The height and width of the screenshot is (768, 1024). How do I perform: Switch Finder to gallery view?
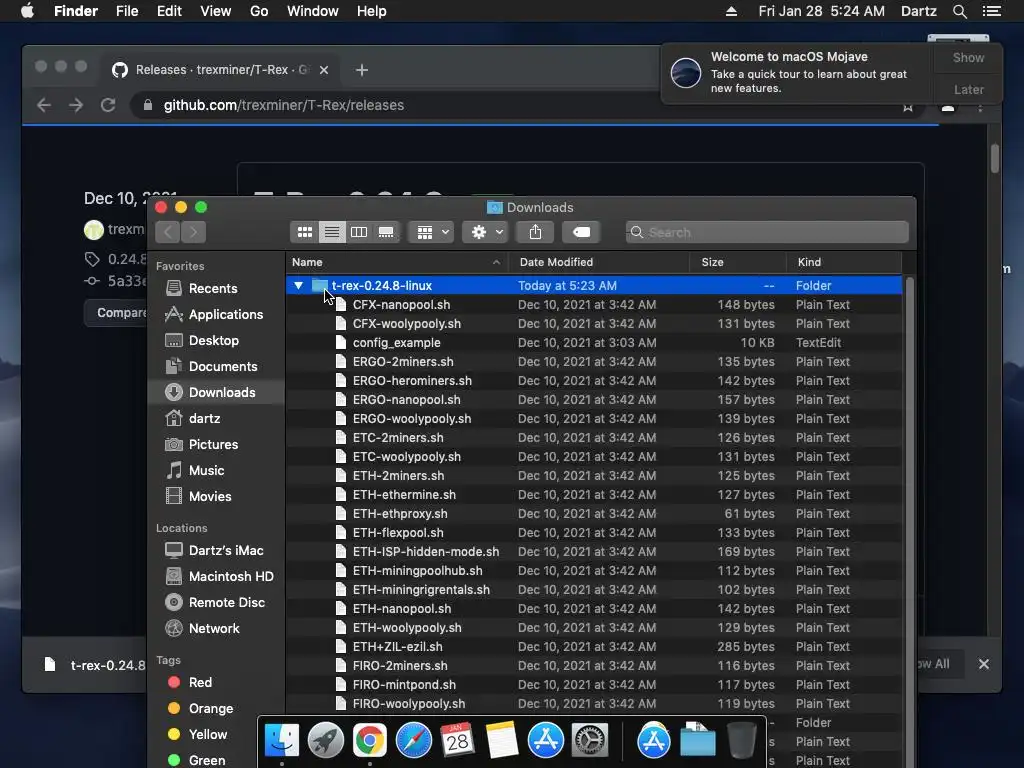pyautogui.click(x=386, y=232)
